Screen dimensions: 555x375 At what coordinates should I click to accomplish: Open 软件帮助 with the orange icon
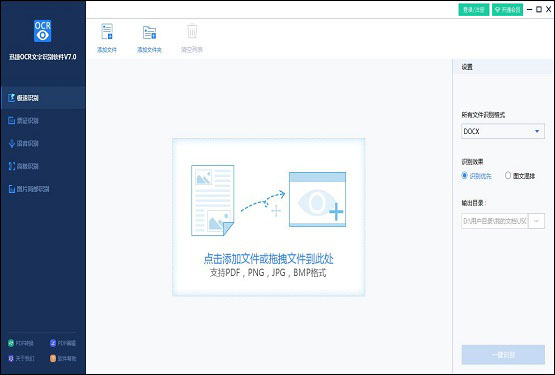pyautogui.click(x=63, y=358)
